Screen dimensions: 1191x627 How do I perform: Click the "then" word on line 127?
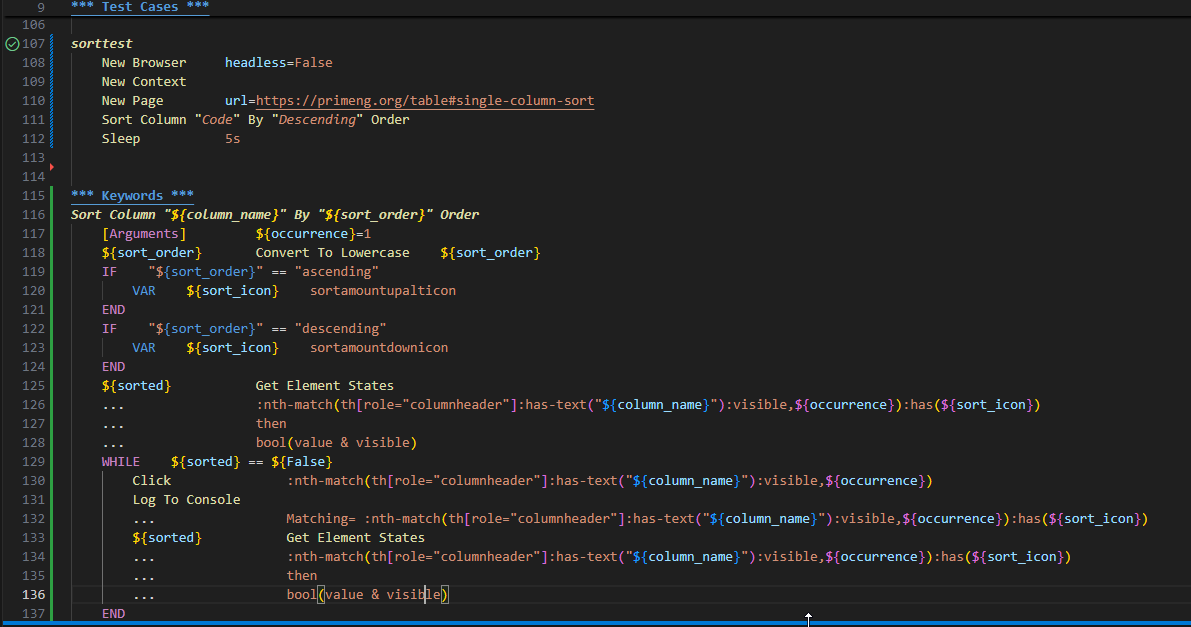(271, 424)
